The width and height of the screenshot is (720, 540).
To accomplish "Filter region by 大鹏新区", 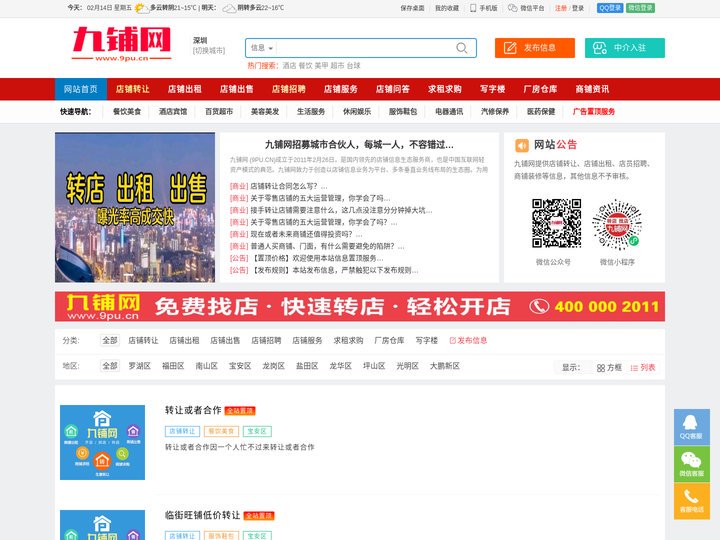I will click(x=445, y=366).
